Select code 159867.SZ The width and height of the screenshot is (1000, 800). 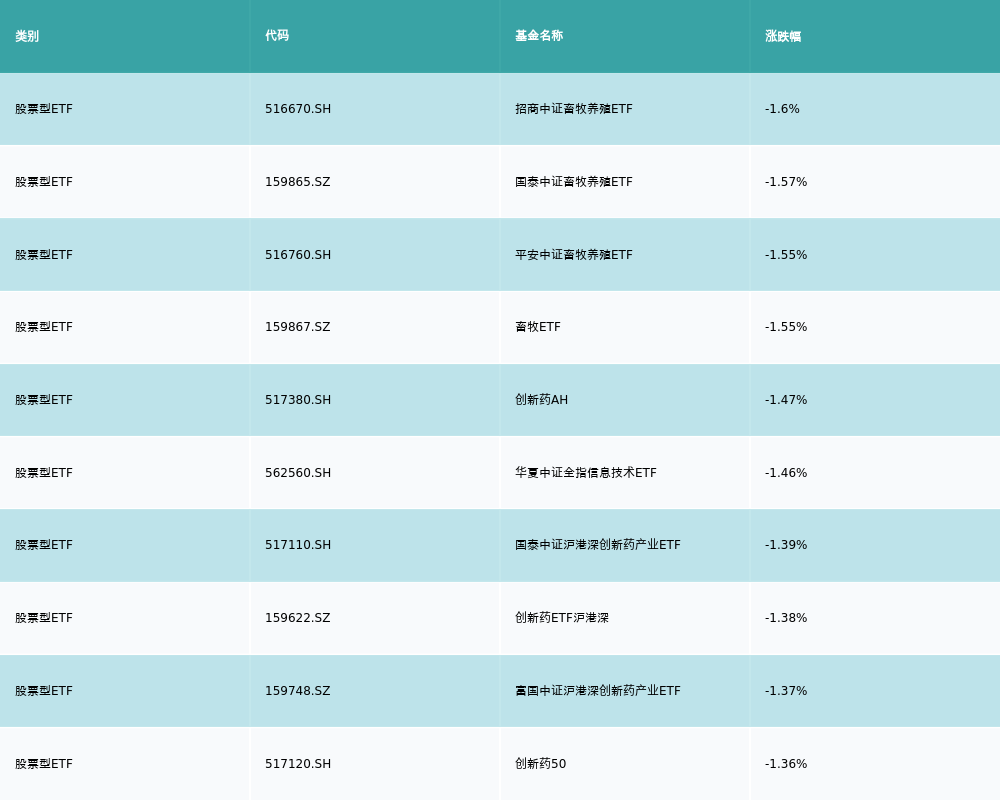(x=298, y=327)
